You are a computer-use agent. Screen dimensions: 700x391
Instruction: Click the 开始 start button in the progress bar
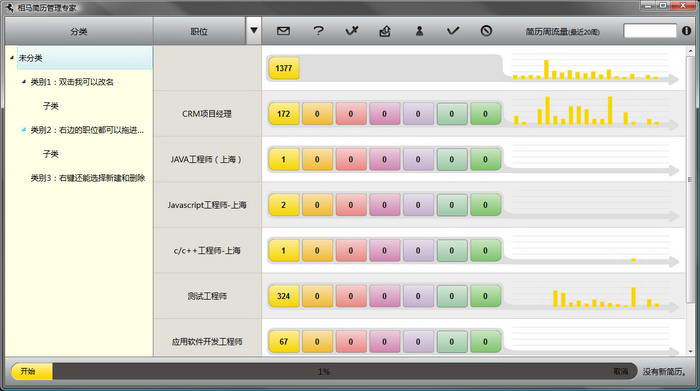coord(32,371)
